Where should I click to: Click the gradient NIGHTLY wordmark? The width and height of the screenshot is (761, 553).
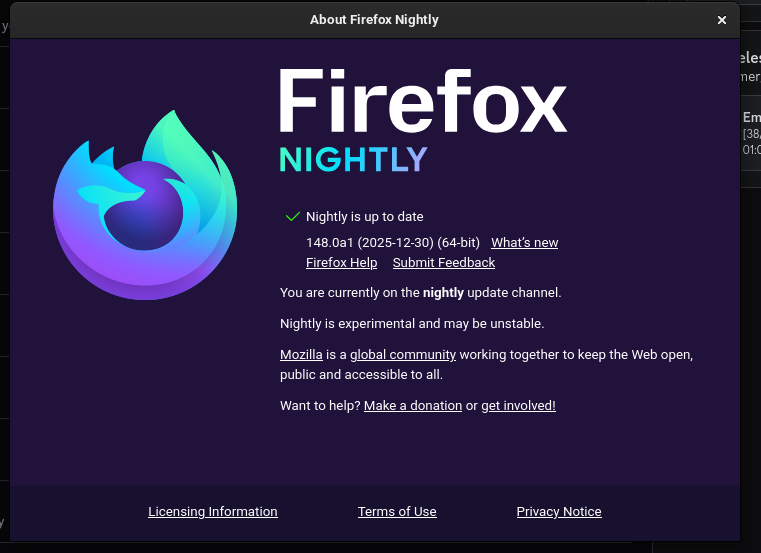pyautogui.click(x=353, y=160)
